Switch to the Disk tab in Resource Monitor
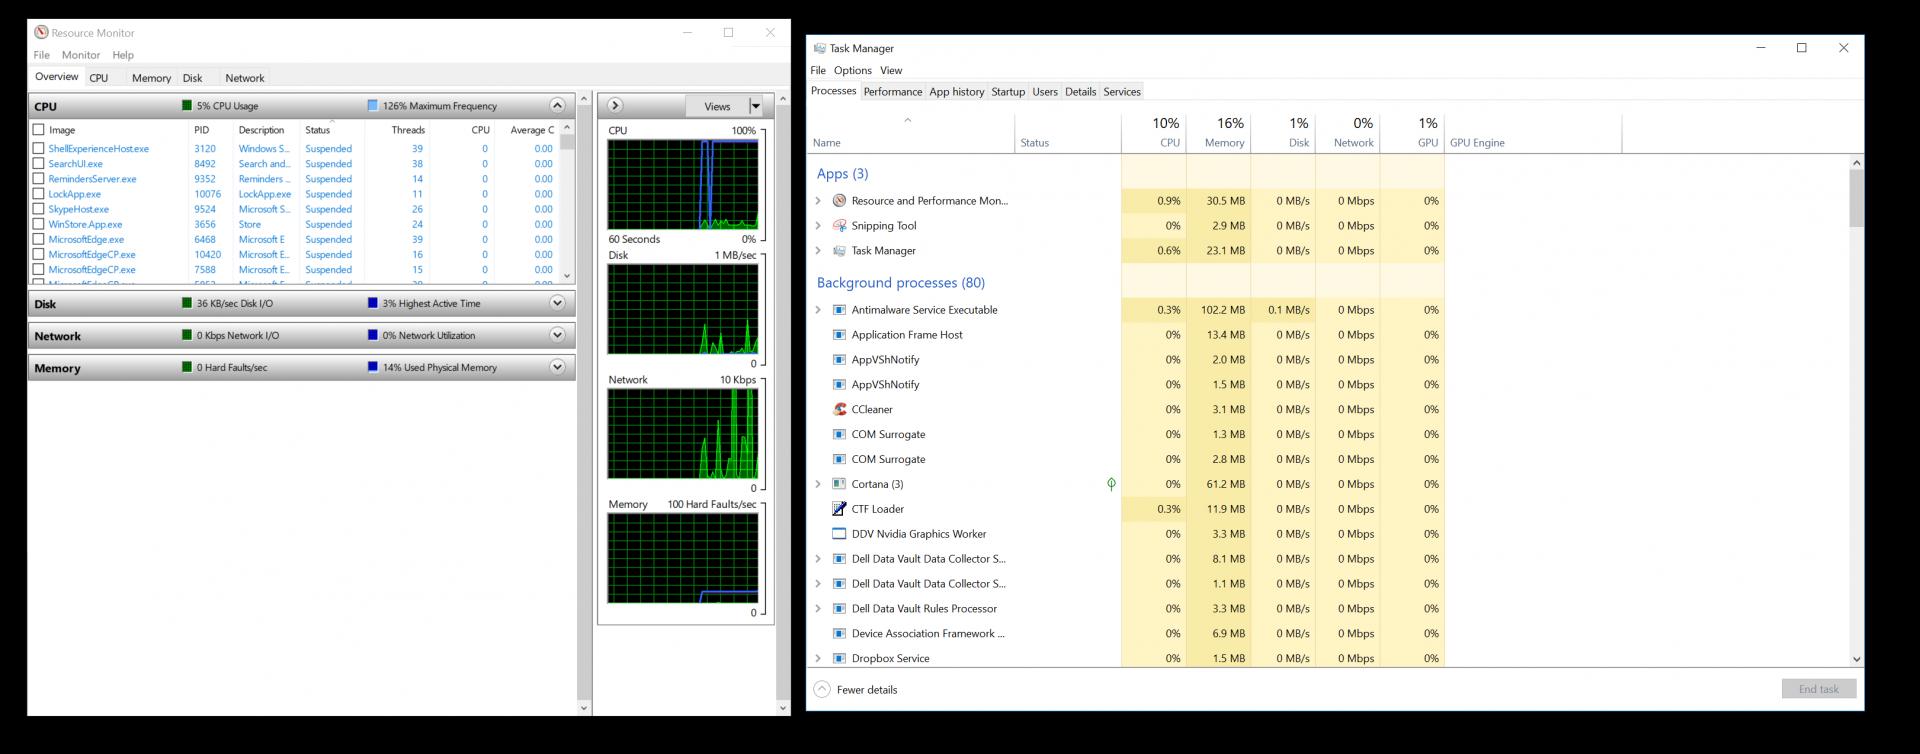Viewport: 1920px width, 754px height. [x=193, y=78]
